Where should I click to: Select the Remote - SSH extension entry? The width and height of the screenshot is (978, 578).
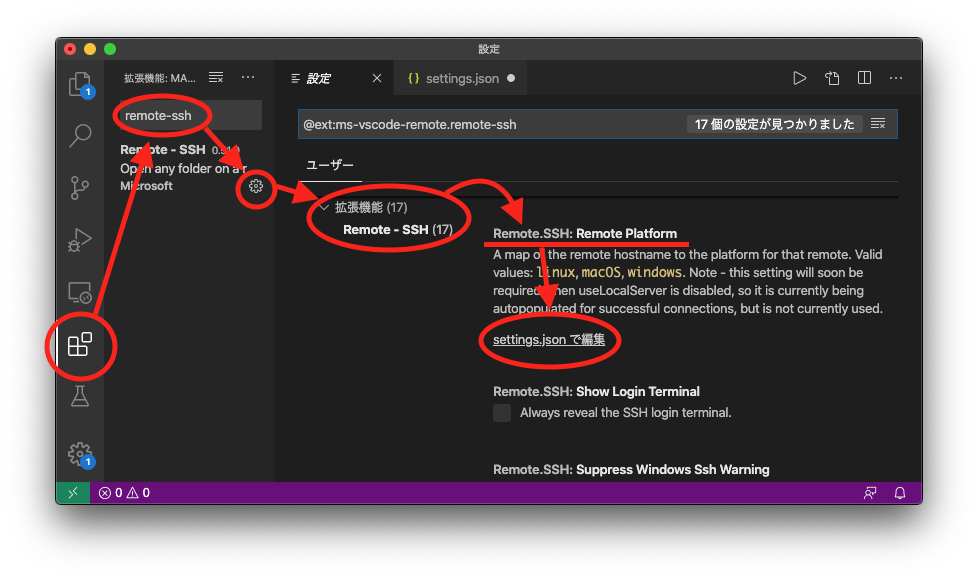click(x=190, y=167)
